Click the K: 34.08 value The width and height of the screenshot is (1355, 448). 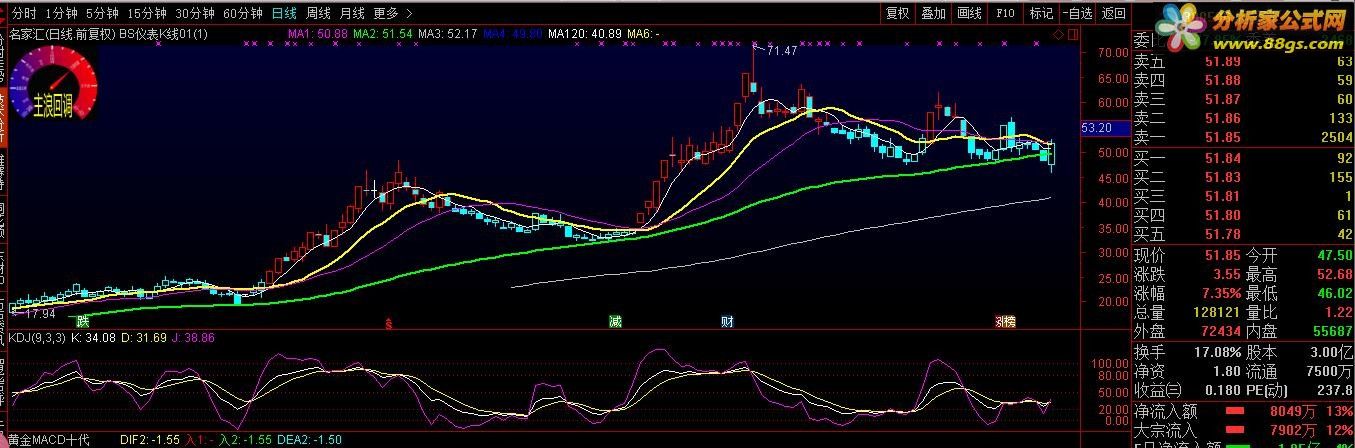click(95, 338)
